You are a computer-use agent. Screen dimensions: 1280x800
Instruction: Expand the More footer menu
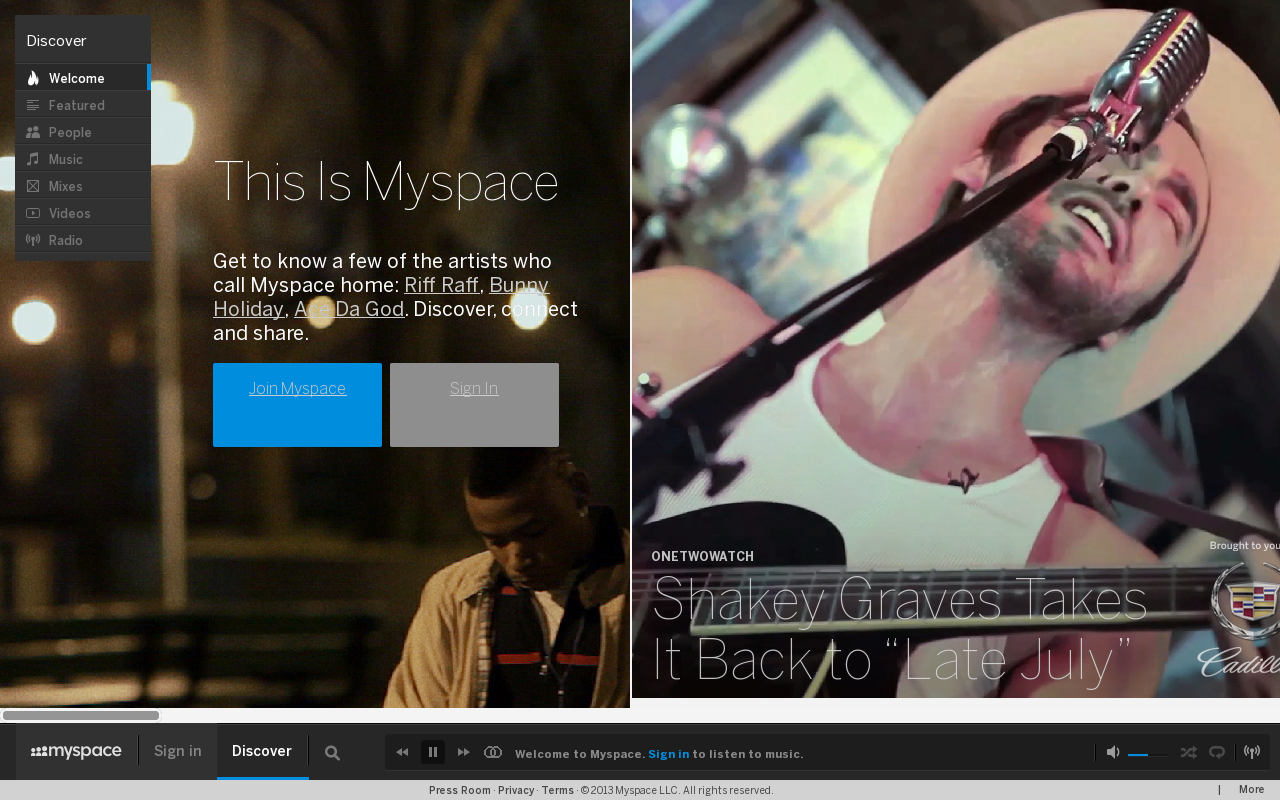(1252, 790)
